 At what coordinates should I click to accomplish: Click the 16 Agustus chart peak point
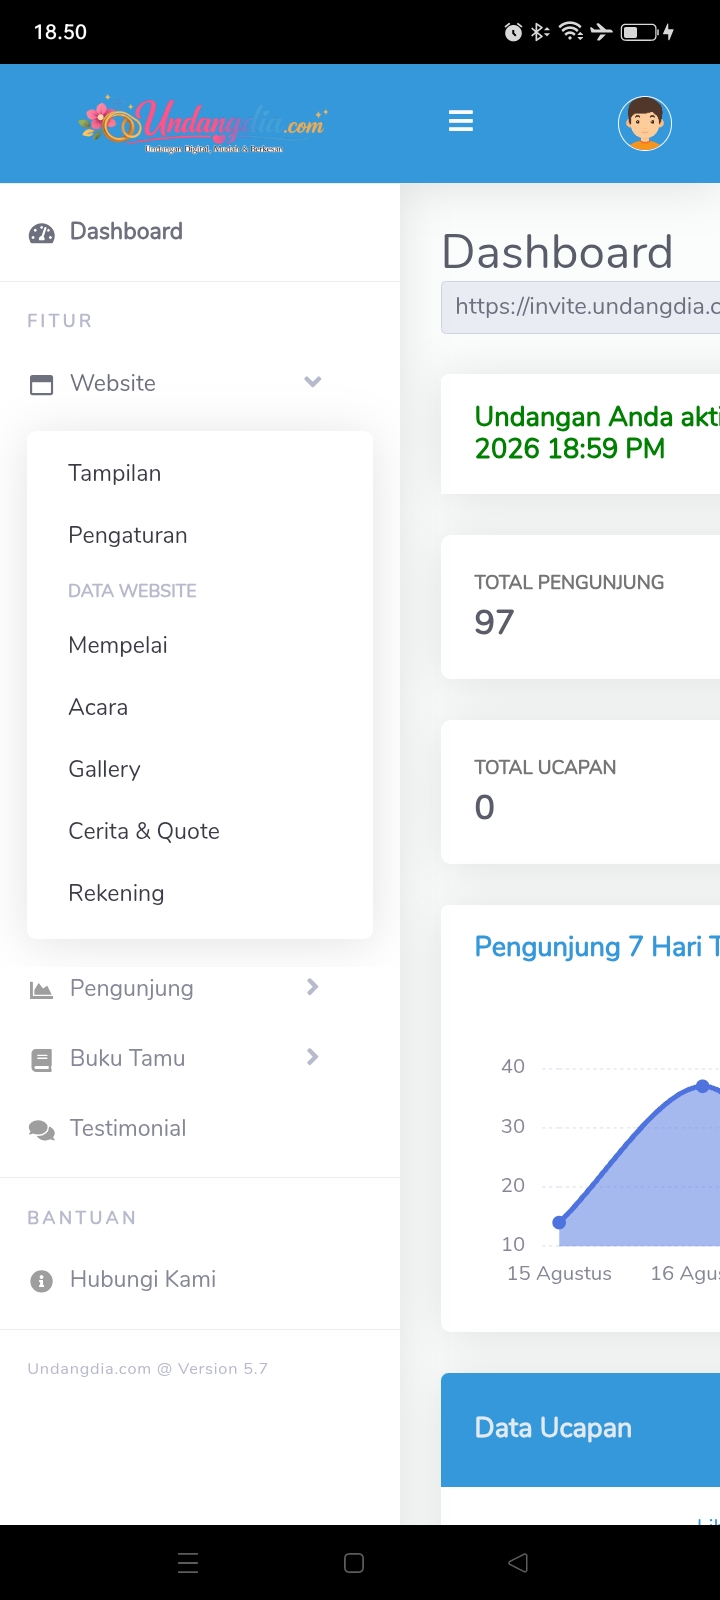(x=702, y=1086)
